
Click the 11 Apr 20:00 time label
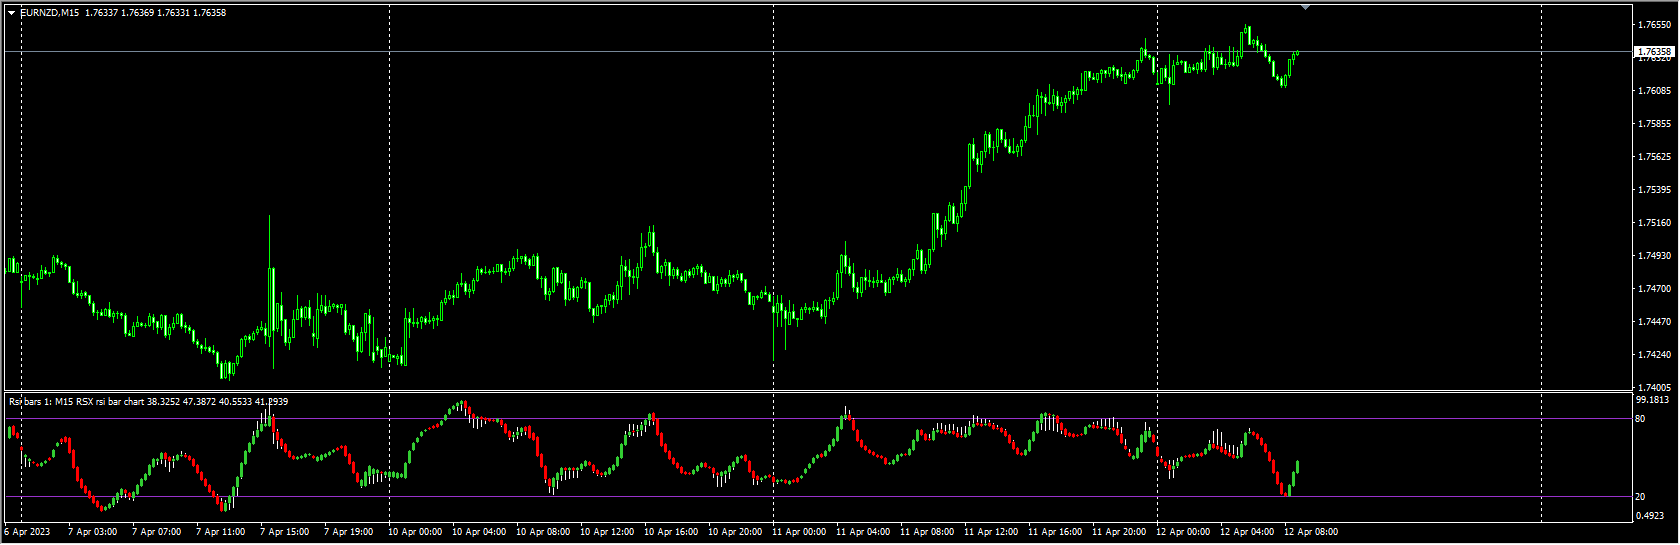[x=1119, y=532]
